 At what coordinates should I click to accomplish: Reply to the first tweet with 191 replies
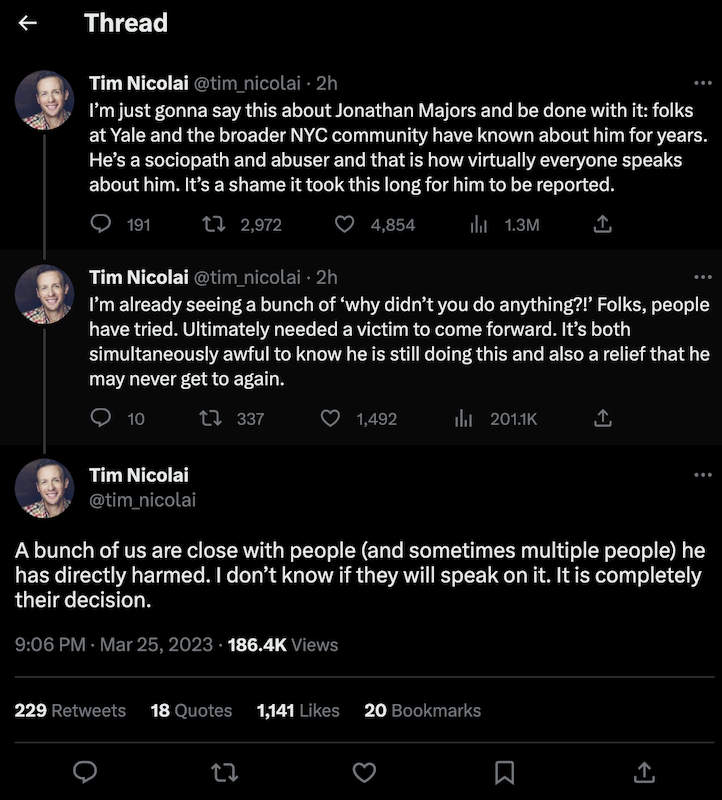pyautogui.click(x=100, y=225)
